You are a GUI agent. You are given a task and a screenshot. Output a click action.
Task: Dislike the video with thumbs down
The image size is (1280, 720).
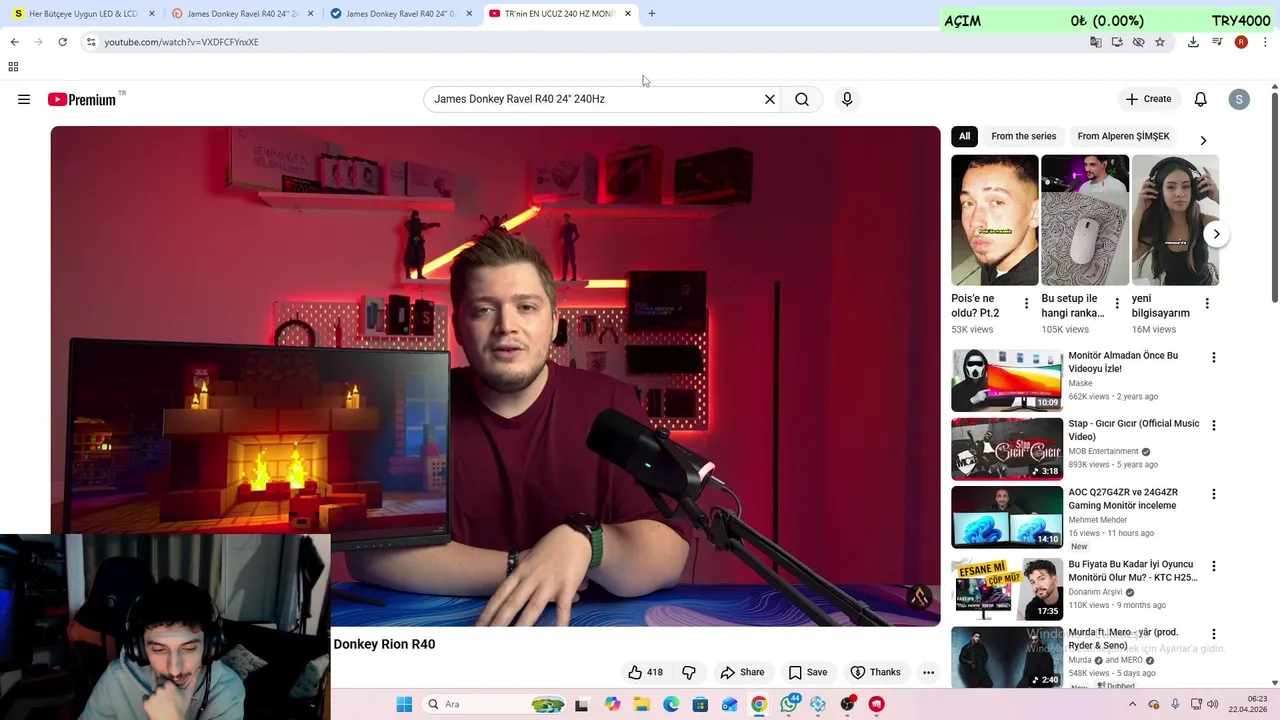(689, 672)
